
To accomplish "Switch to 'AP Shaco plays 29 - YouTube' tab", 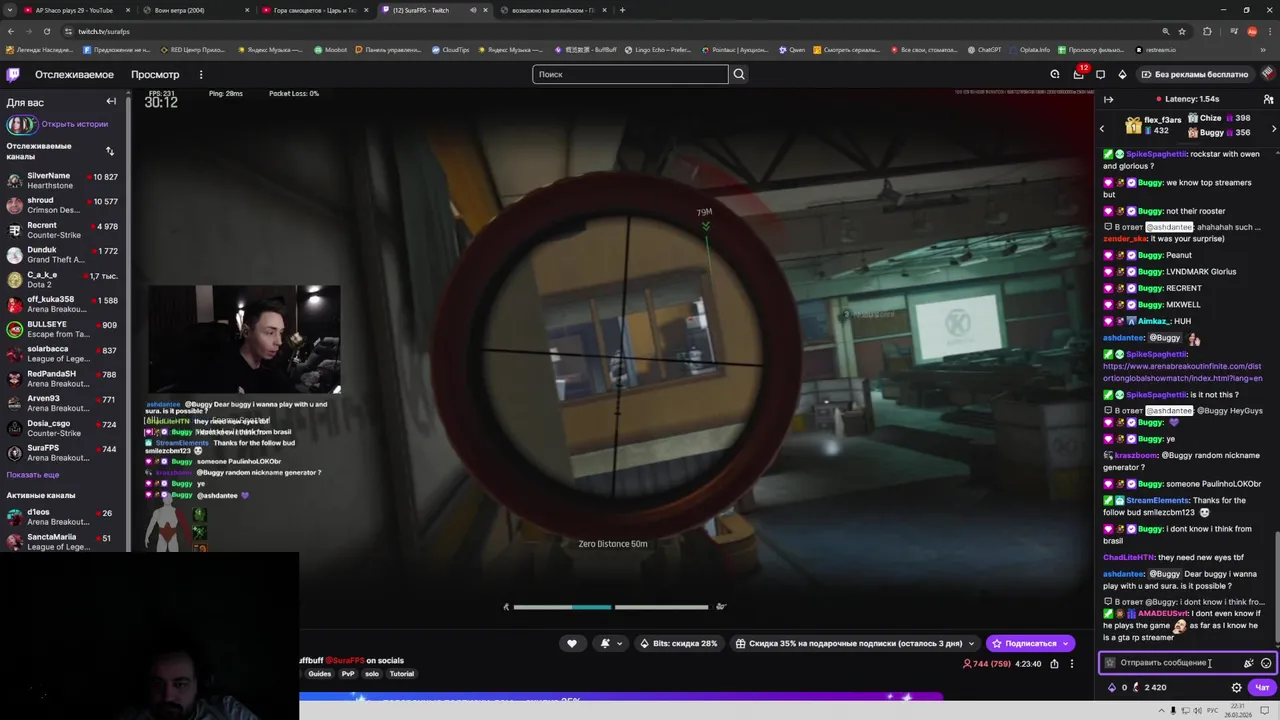I will (74, 10).
